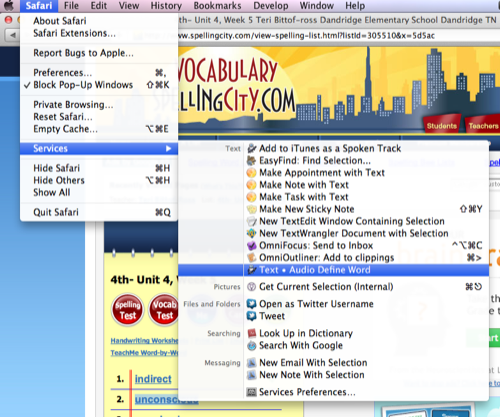This screenshot has height=417, width=500.
Task: Open the History menu
Action: (x=166, y=6)
